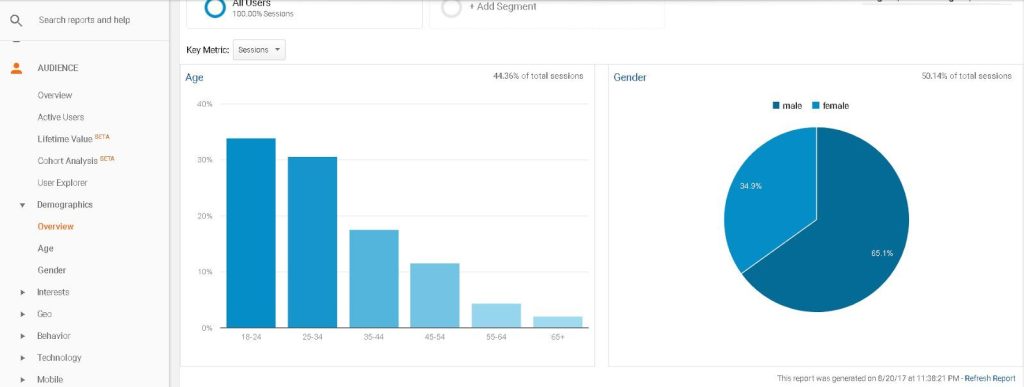The width and height of the screenshot is (1024, 387).
Task: Expand the Mobile section arrow
Action: pyautogui.click(x=23, y=380)
